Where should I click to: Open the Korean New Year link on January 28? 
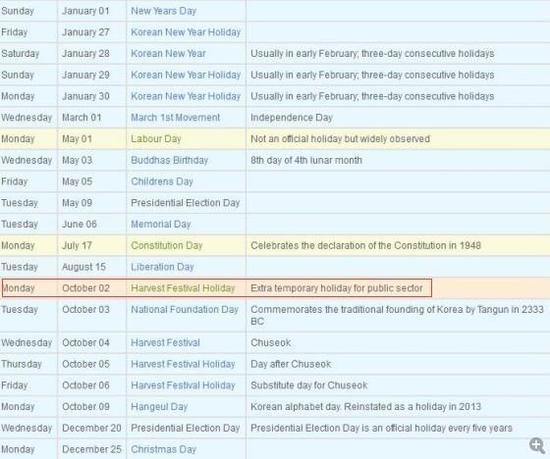(168, 53)
